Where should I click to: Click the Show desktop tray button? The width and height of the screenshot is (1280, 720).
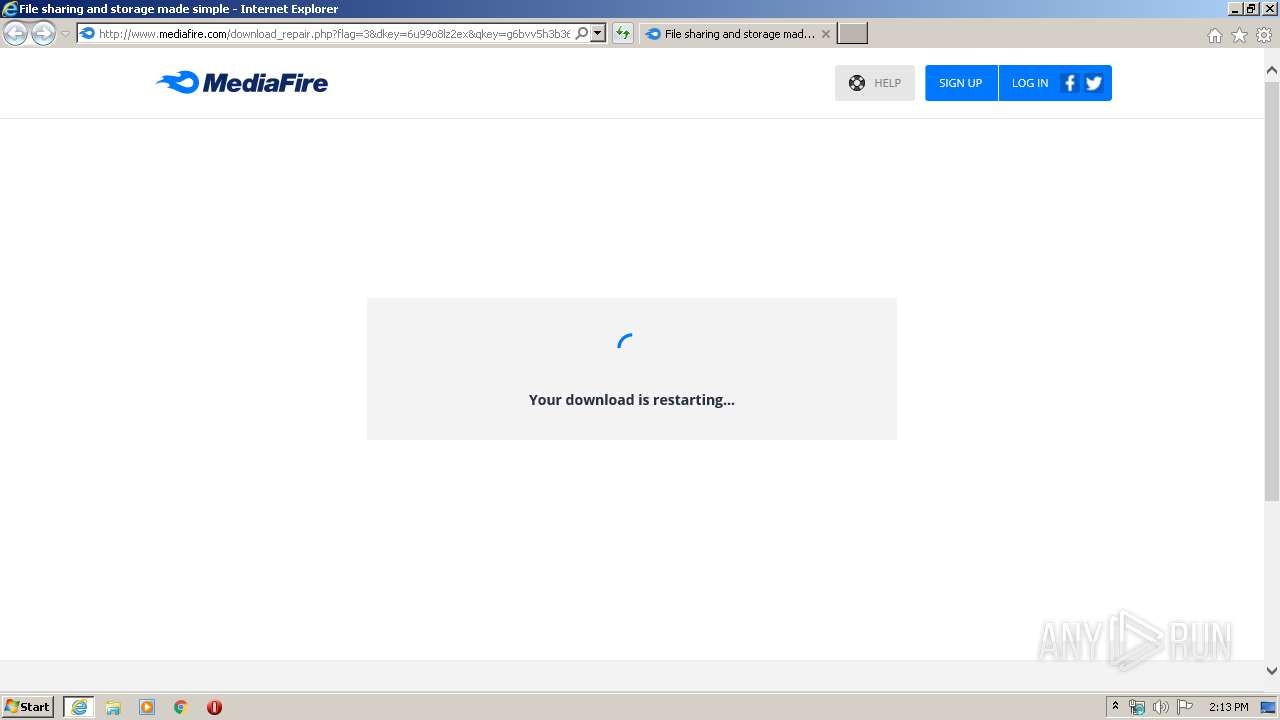tap(1268, 707)
